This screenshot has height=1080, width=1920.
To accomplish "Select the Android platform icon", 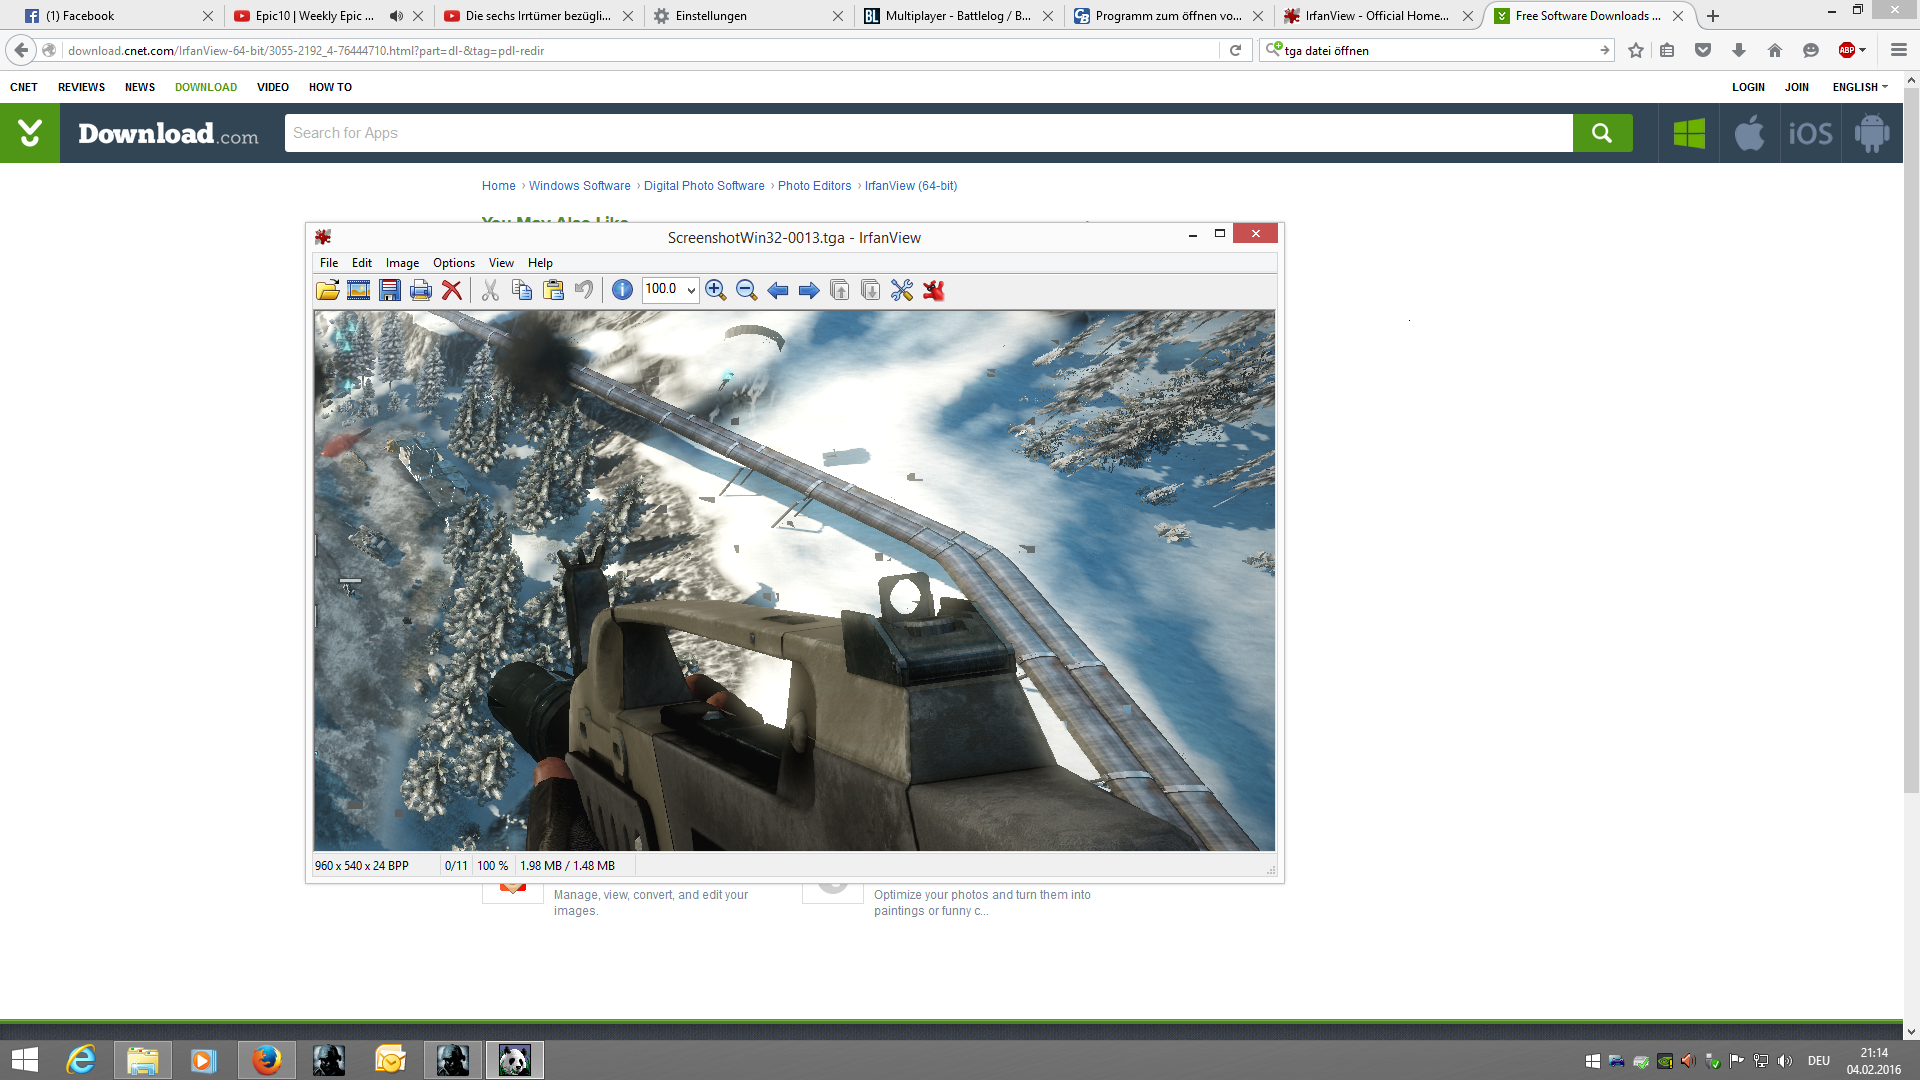I will (x=1872, y=133).
